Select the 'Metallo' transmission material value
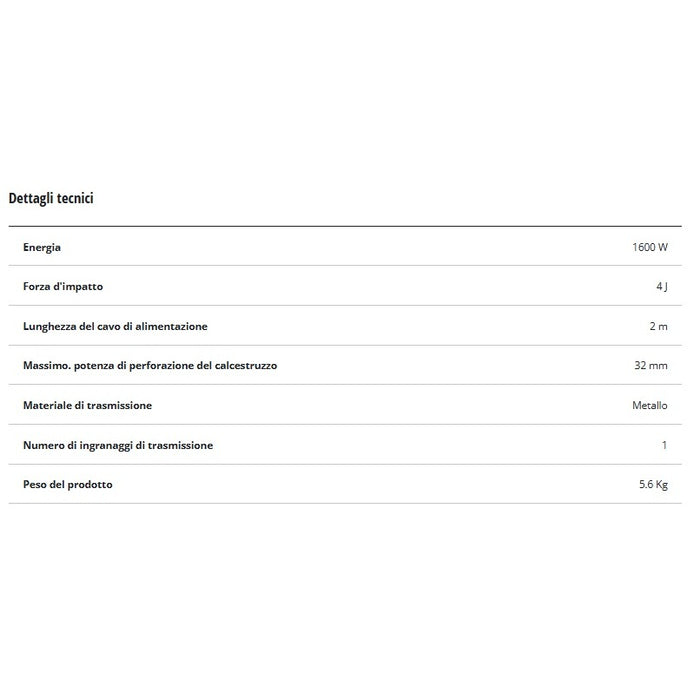700x700 pixels. pyautogui.click(x=649, y=405)
